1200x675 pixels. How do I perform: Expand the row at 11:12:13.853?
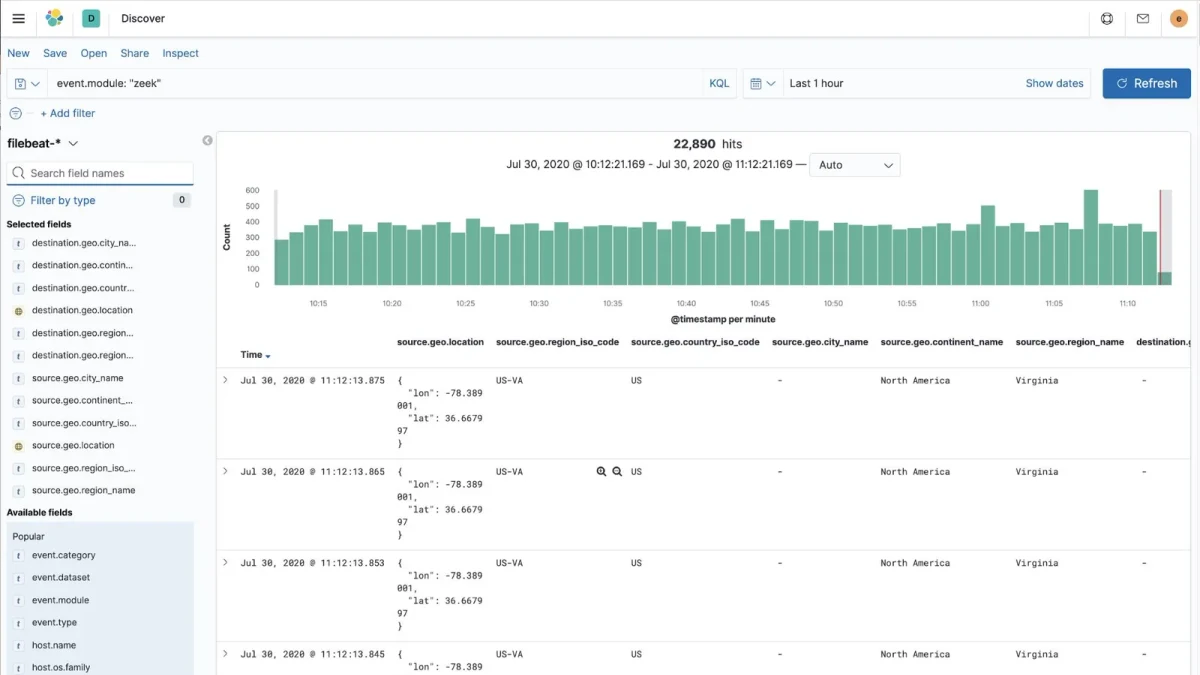click(x=225, y=562)
